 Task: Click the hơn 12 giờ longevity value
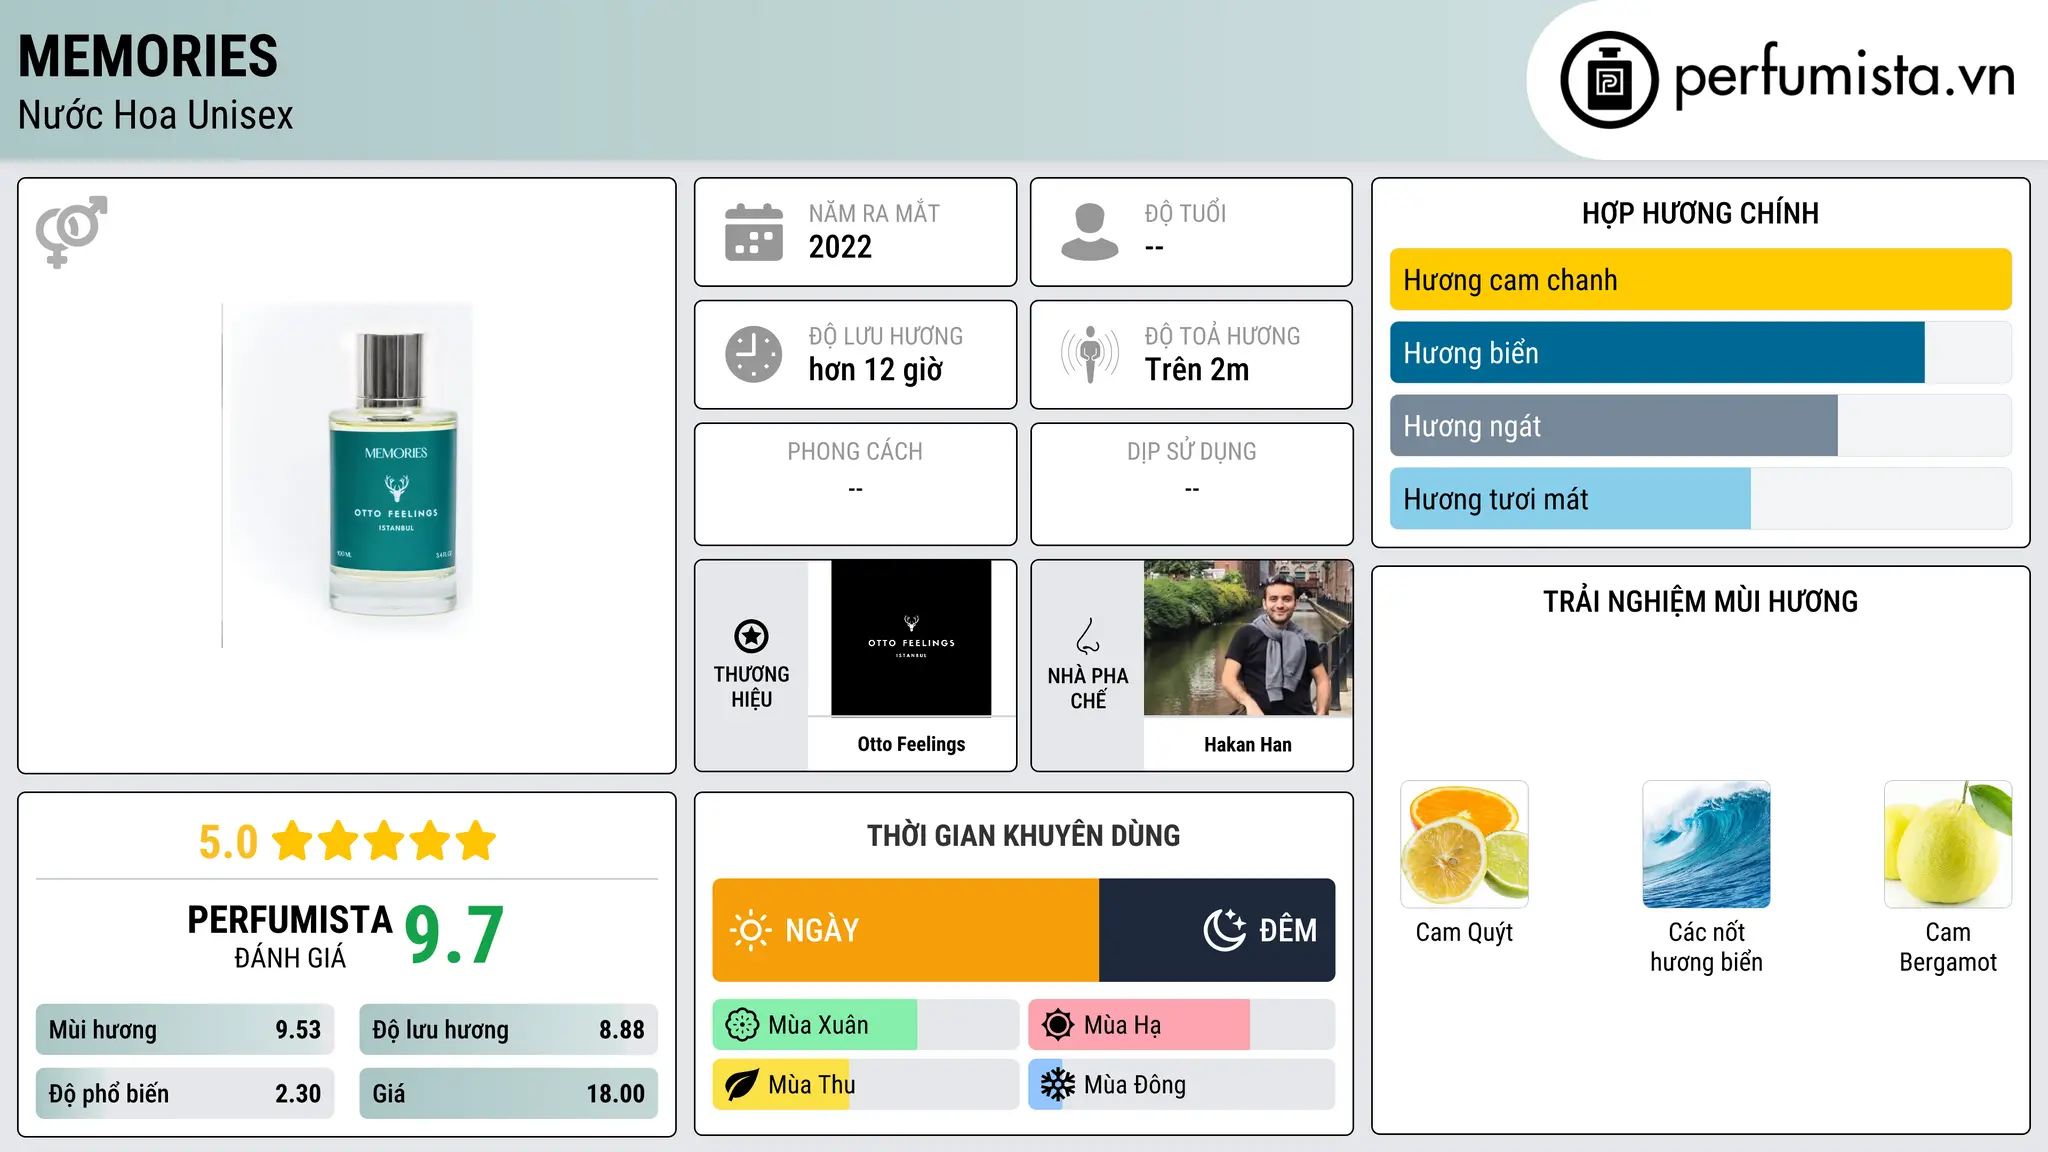pos(876,370)
